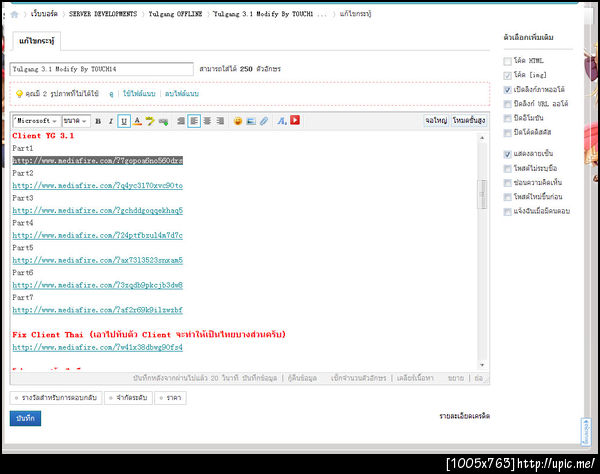Click the blue 'บันทึก' save button
This screenshot has height=474, width=600.
click(25, 419)
